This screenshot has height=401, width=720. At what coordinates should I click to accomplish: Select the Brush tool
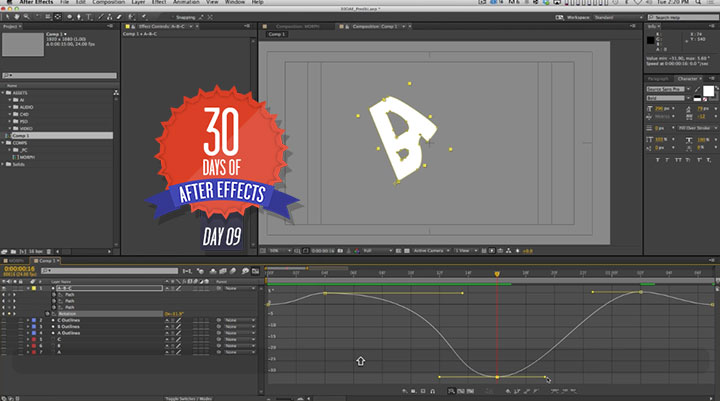[x=101, y=17]
